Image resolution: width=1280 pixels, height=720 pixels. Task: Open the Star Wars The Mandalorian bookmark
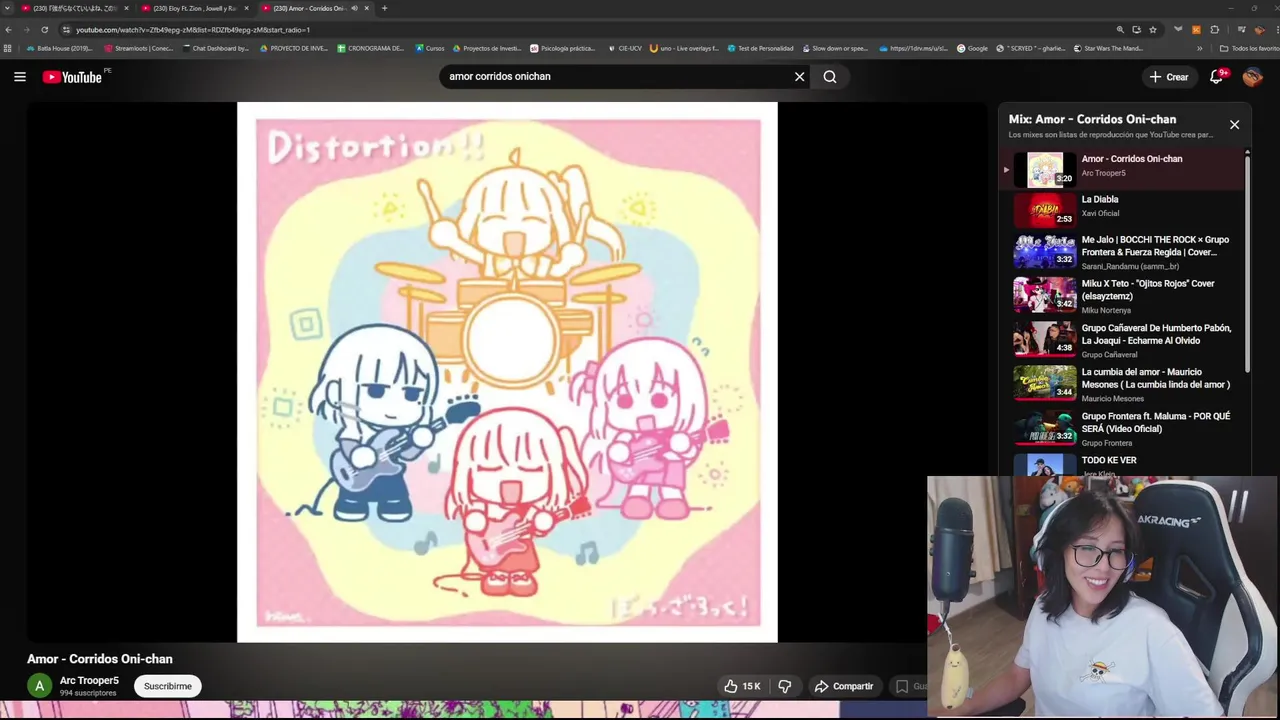point(1108,48)
